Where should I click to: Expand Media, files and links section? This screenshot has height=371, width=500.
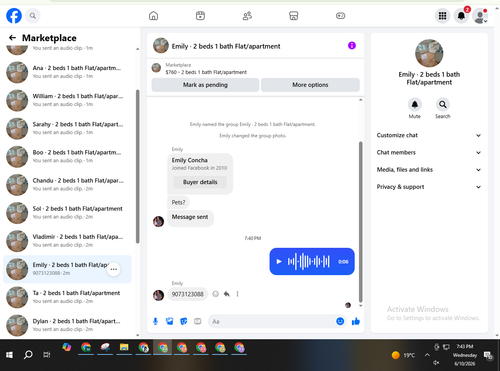point(429,170)
